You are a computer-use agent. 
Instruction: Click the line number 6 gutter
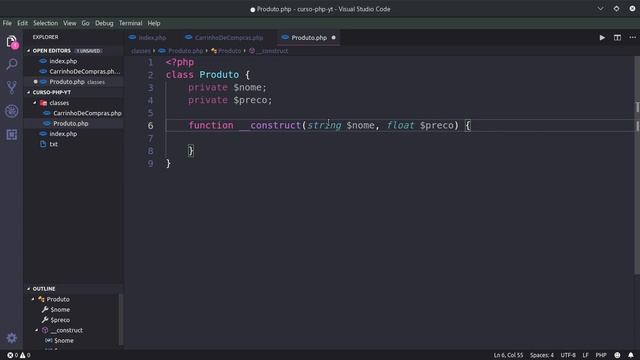click(x=151, y=125)
